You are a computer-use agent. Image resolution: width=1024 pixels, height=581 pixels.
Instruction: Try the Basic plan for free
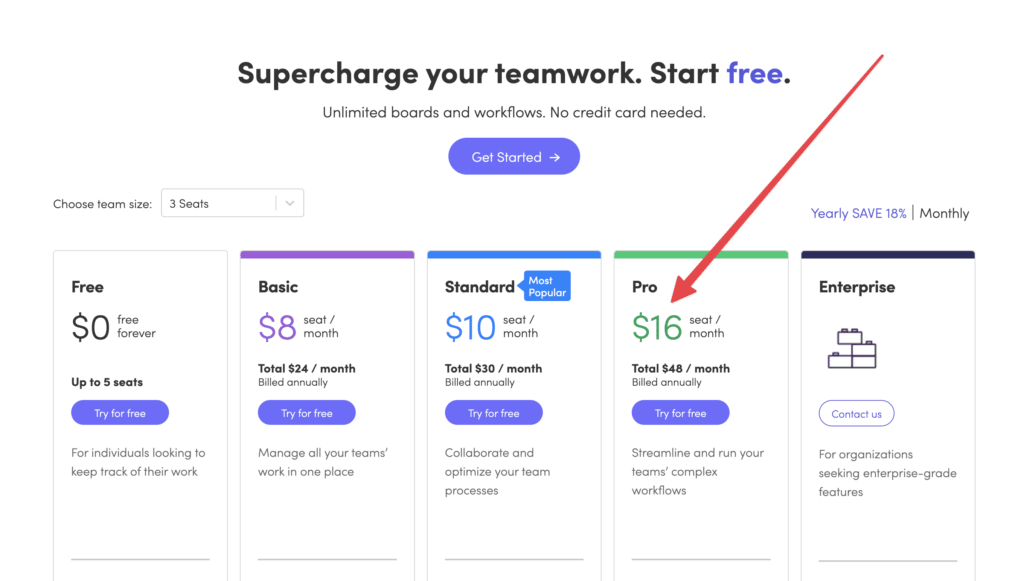[307, 413]
